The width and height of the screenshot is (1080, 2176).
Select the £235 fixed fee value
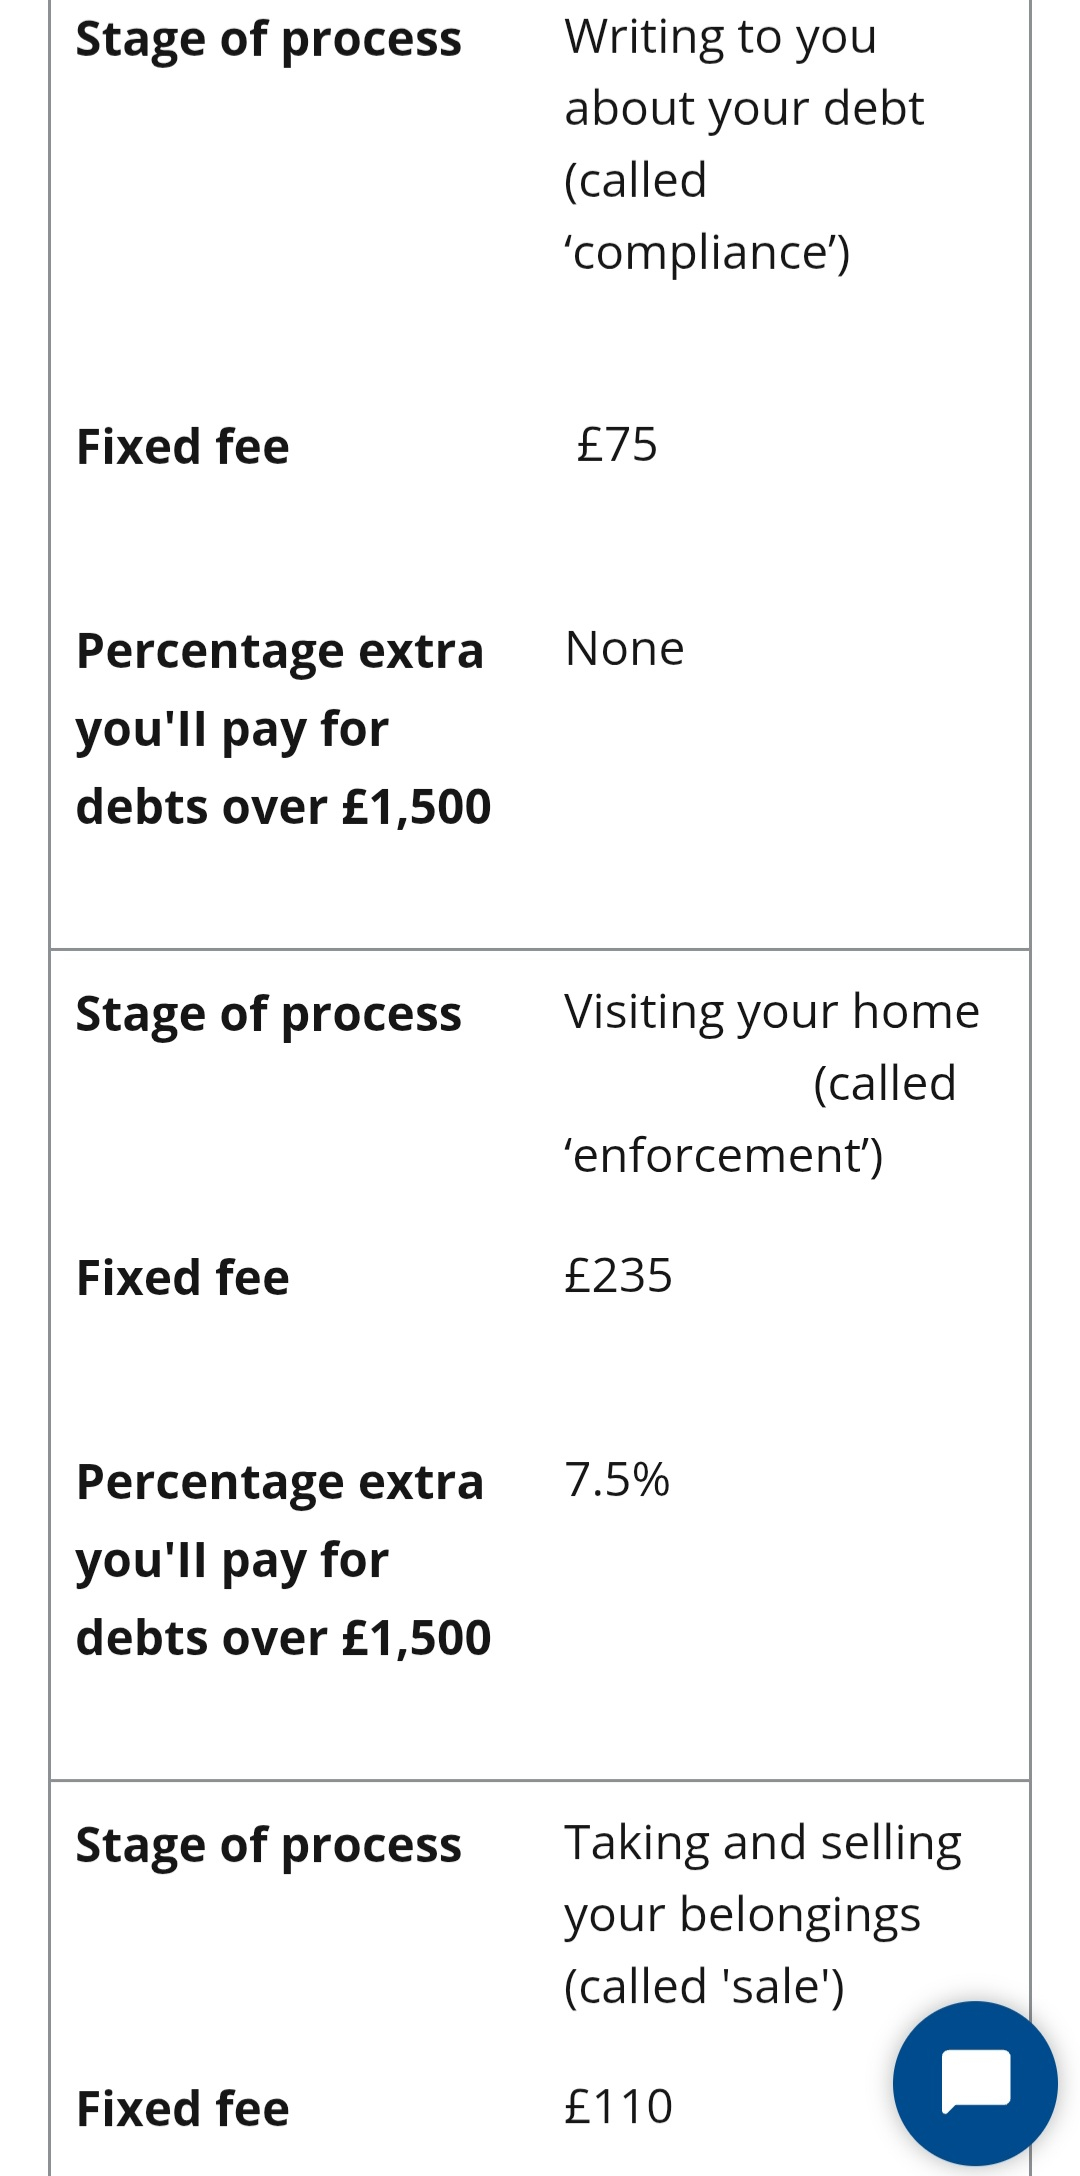pos(618,1275)
